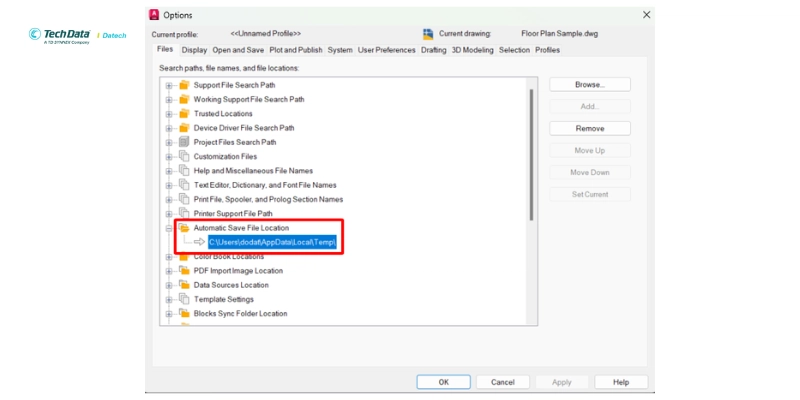Select the Automatic Save File Location row

tap(241, 228)
